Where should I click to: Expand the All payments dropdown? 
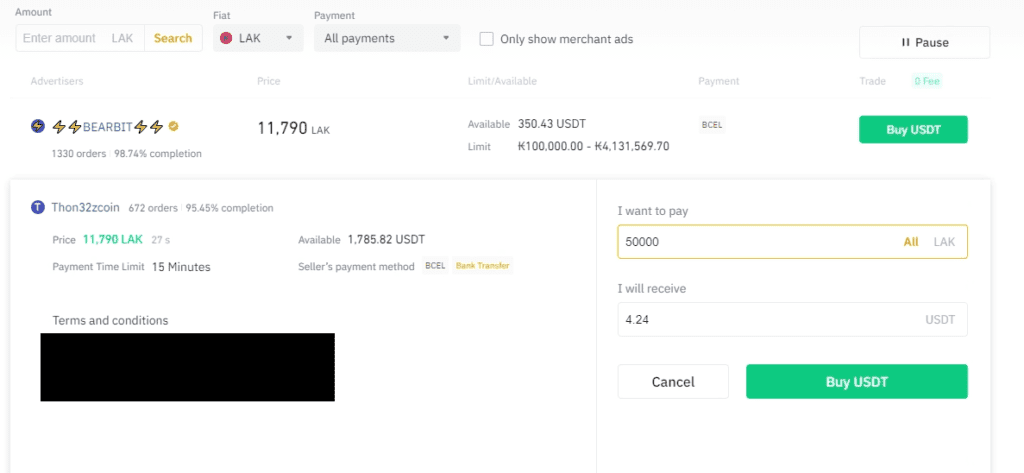click(x=387, y=38)
